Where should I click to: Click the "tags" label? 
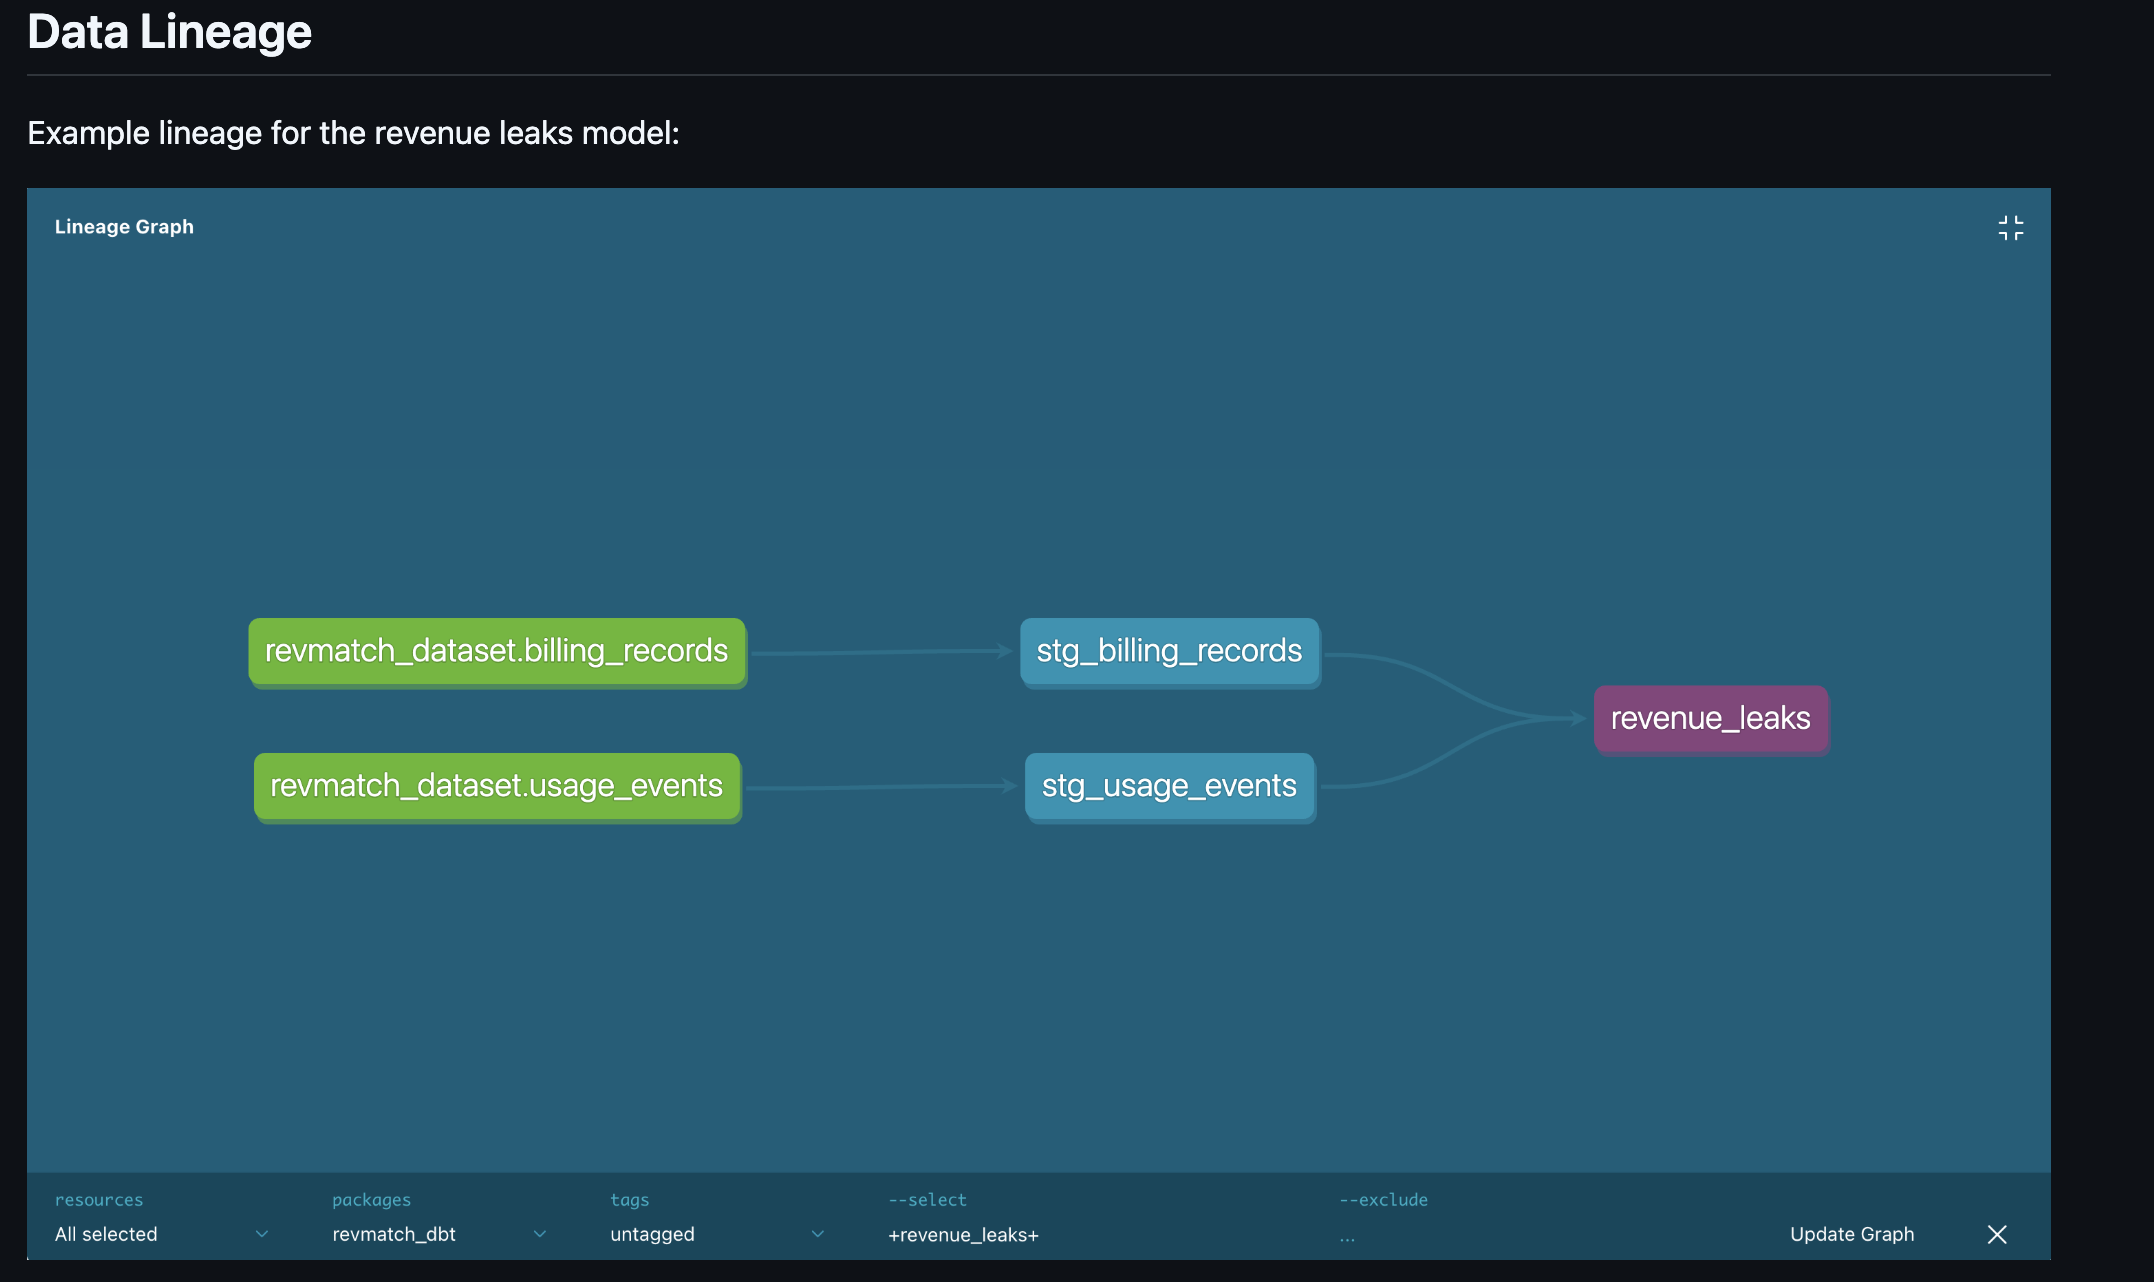(629, 1199)
